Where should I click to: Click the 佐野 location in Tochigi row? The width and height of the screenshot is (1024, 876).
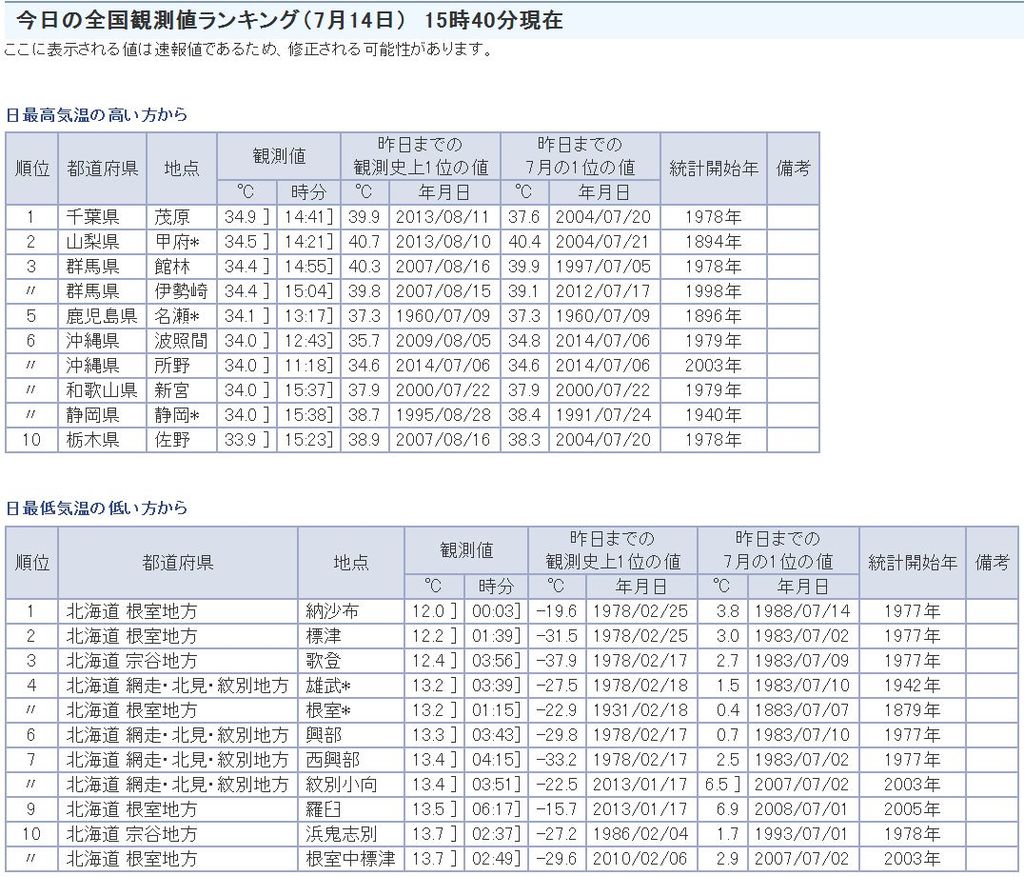coord(171,440)
